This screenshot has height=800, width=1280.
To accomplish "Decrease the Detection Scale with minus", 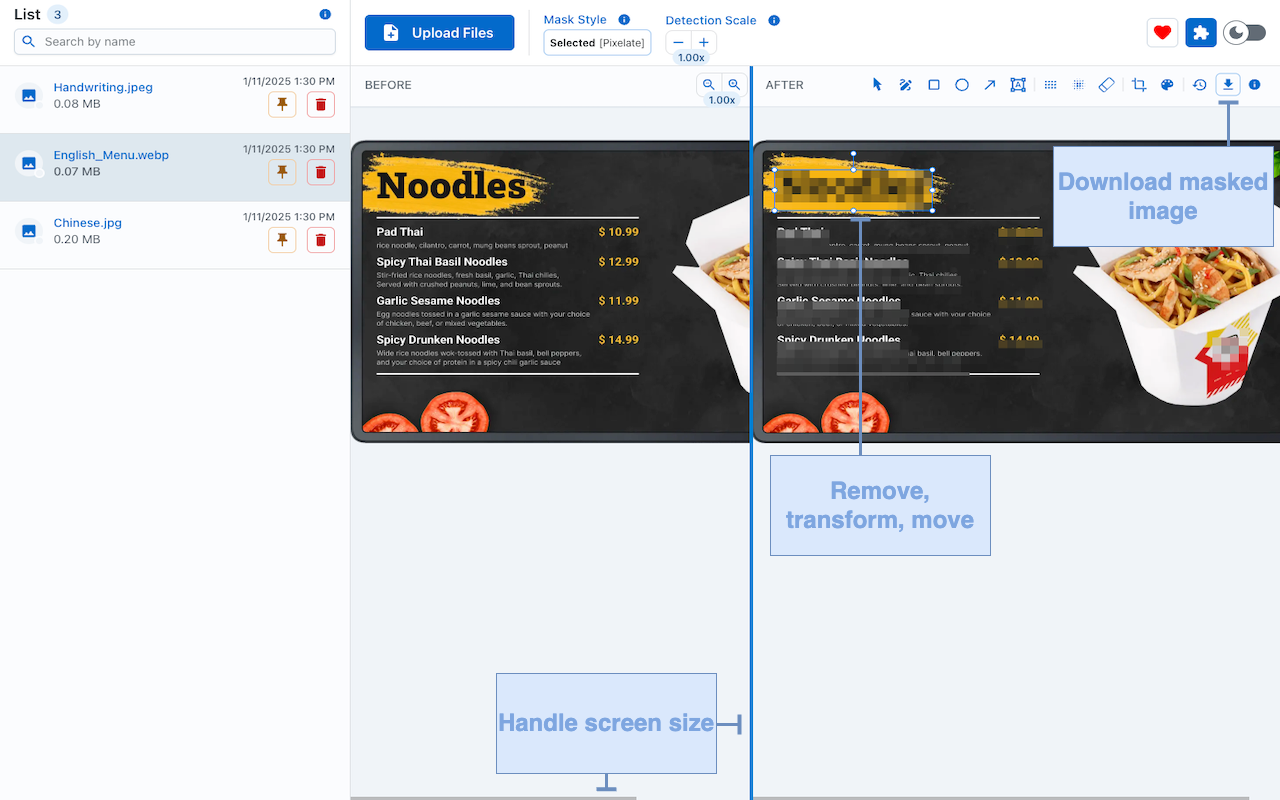I will point(678,43).
